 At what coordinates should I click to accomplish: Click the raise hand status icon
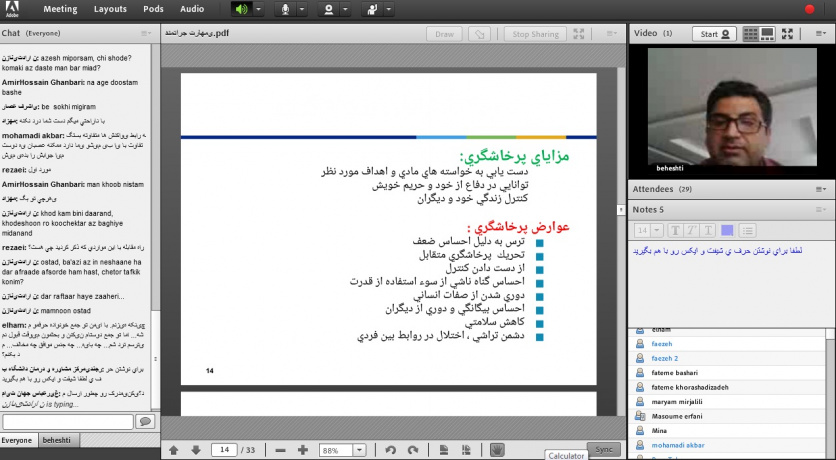point(372,9)
